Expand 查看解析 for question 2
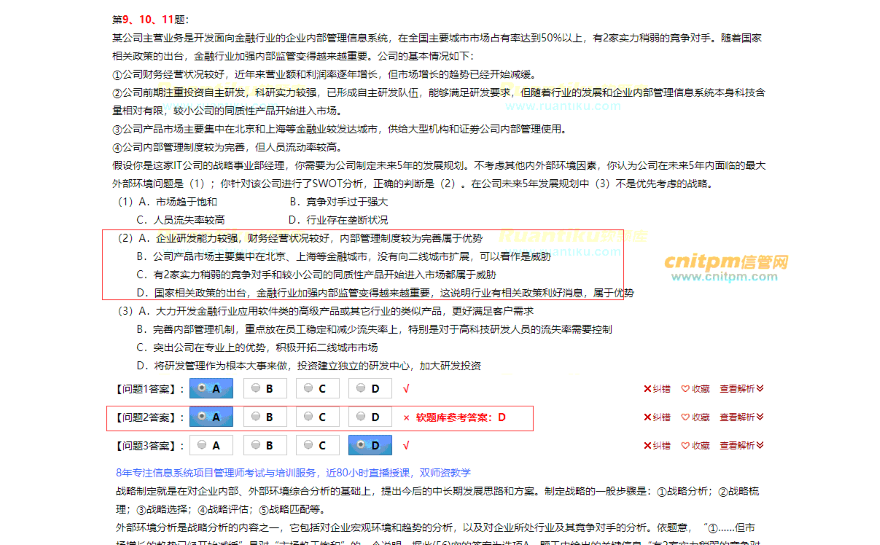Viewport: 880px width, 545px height. click(x=741, y=417)
